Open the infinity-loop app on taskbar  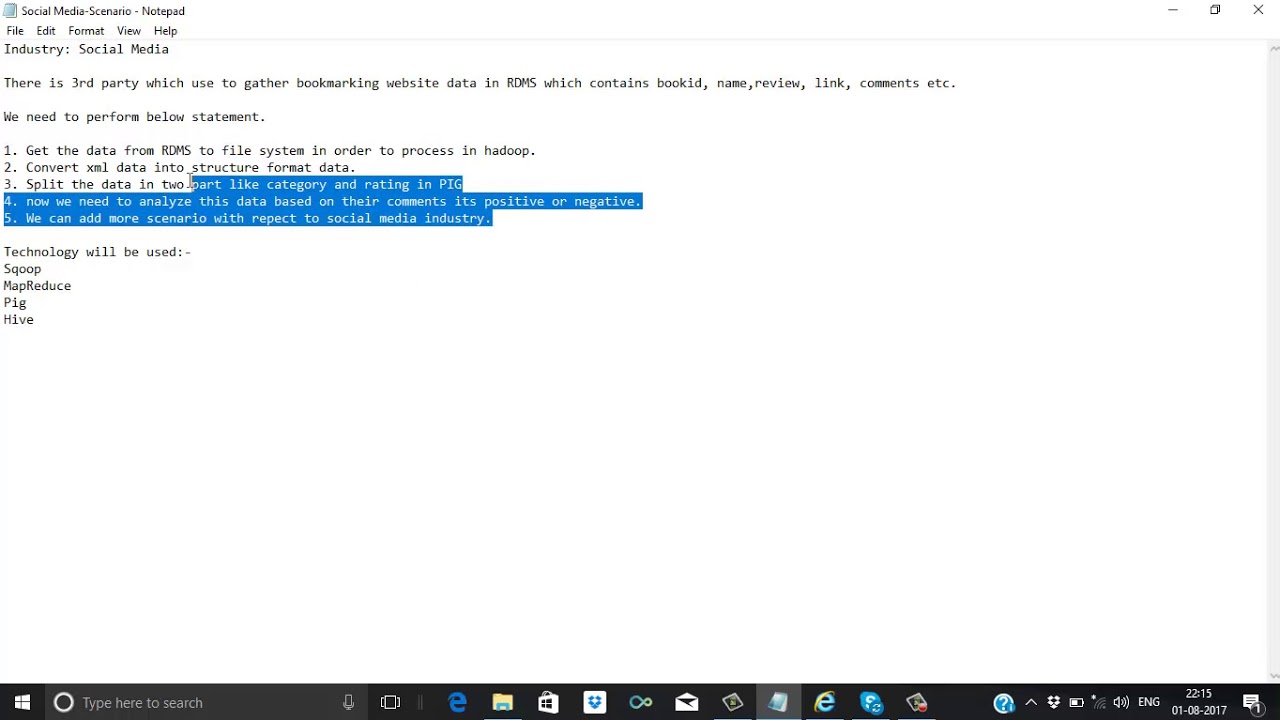pyautogui.click(x=641, y=702)
